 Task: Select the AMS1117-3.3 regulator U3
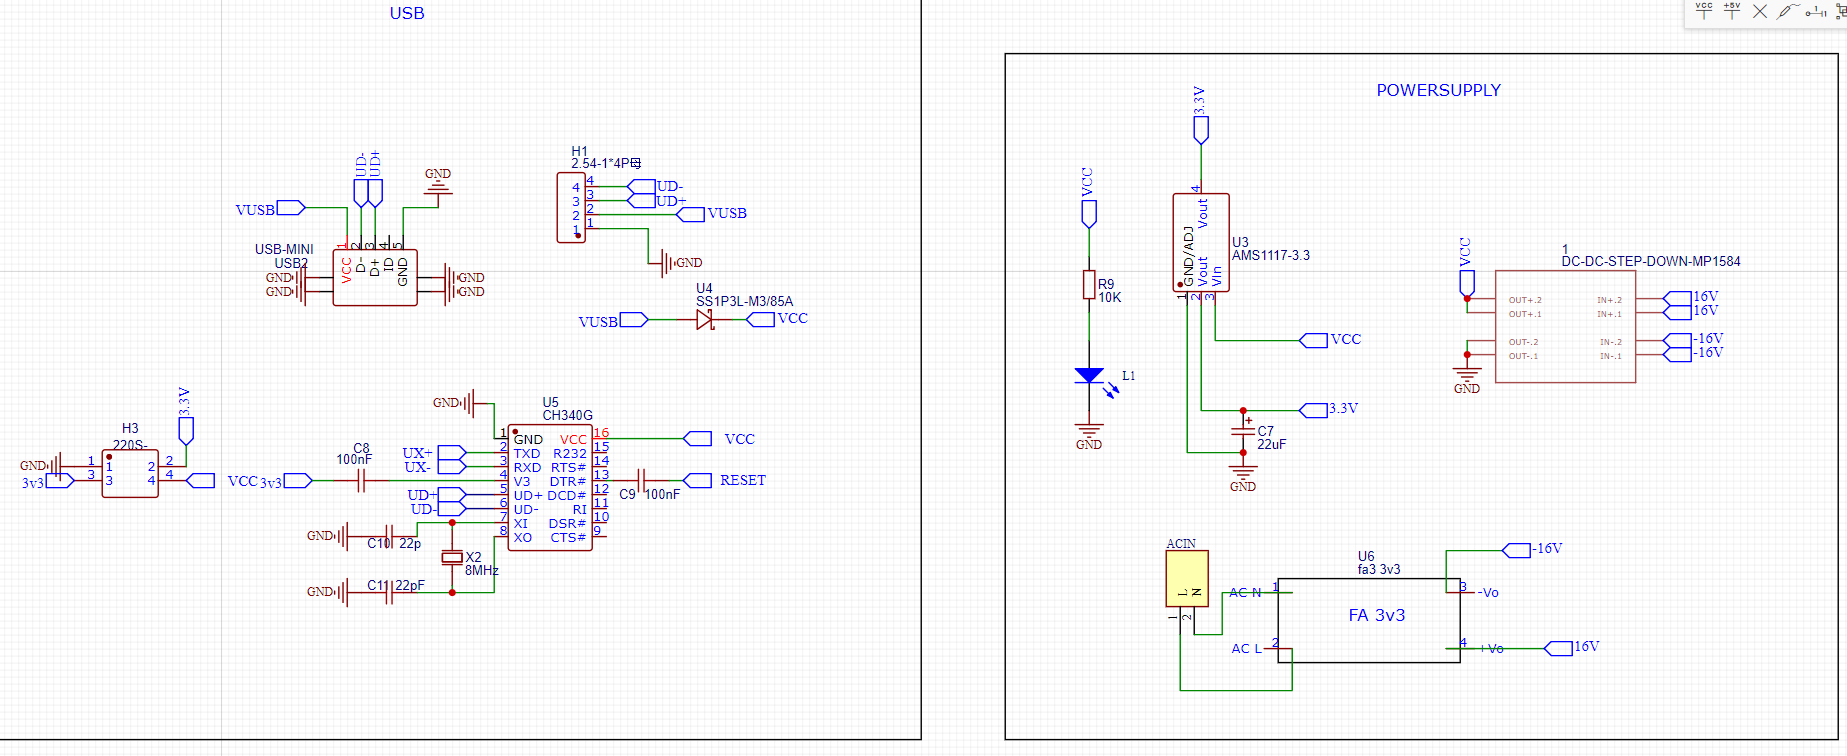pyautogui.click(x=1201, y=242)
